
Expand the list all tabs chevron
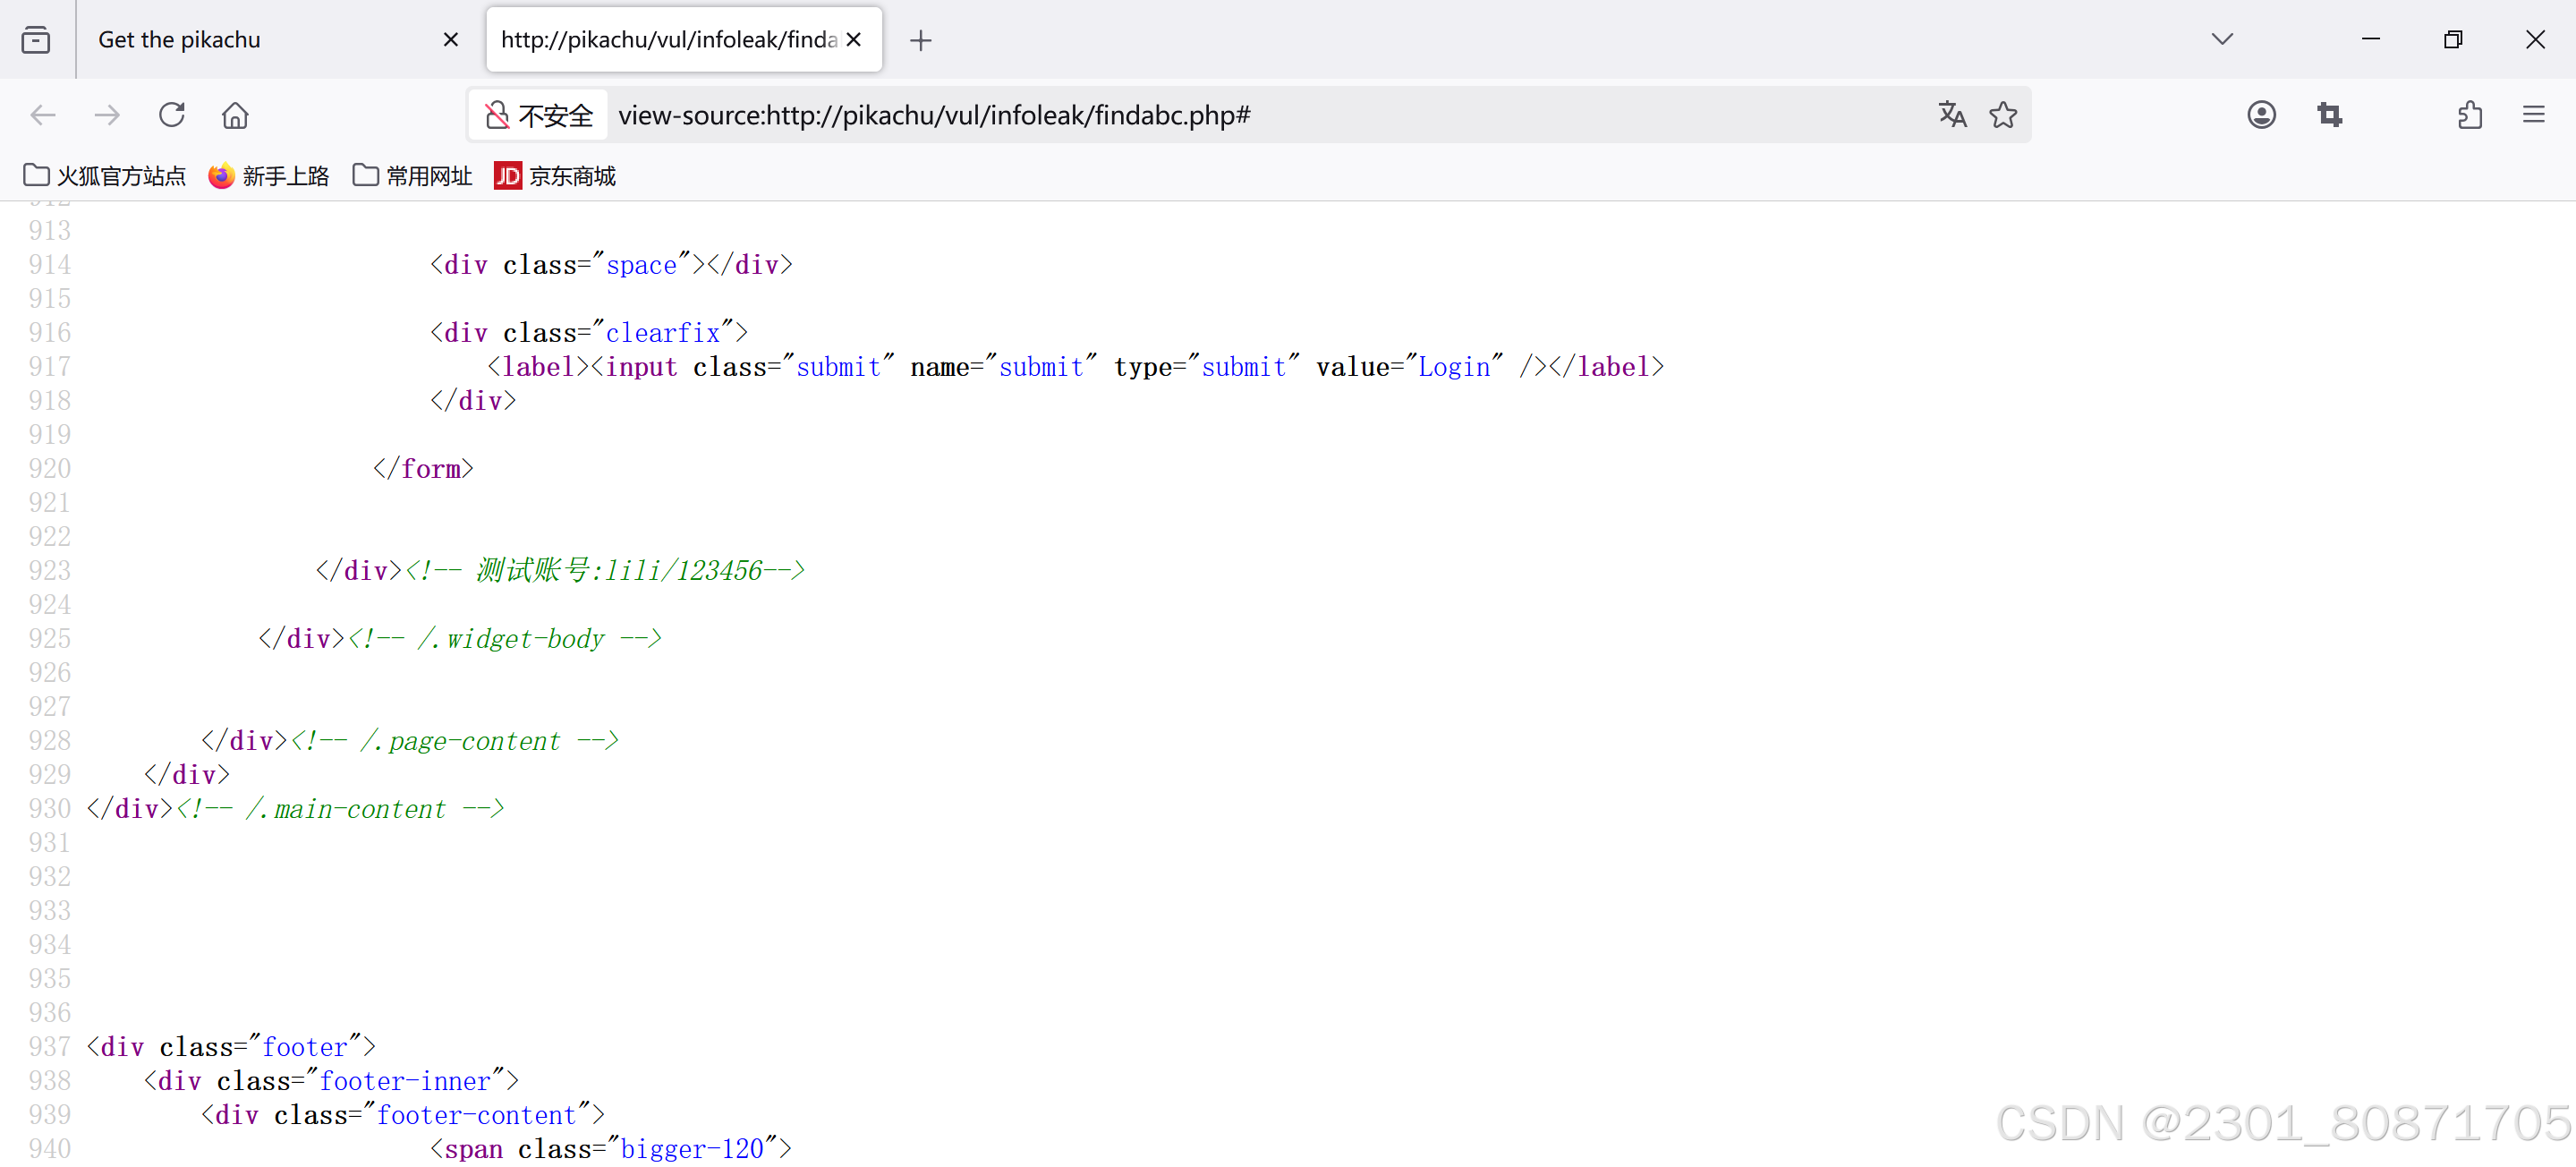(2221, 40)
